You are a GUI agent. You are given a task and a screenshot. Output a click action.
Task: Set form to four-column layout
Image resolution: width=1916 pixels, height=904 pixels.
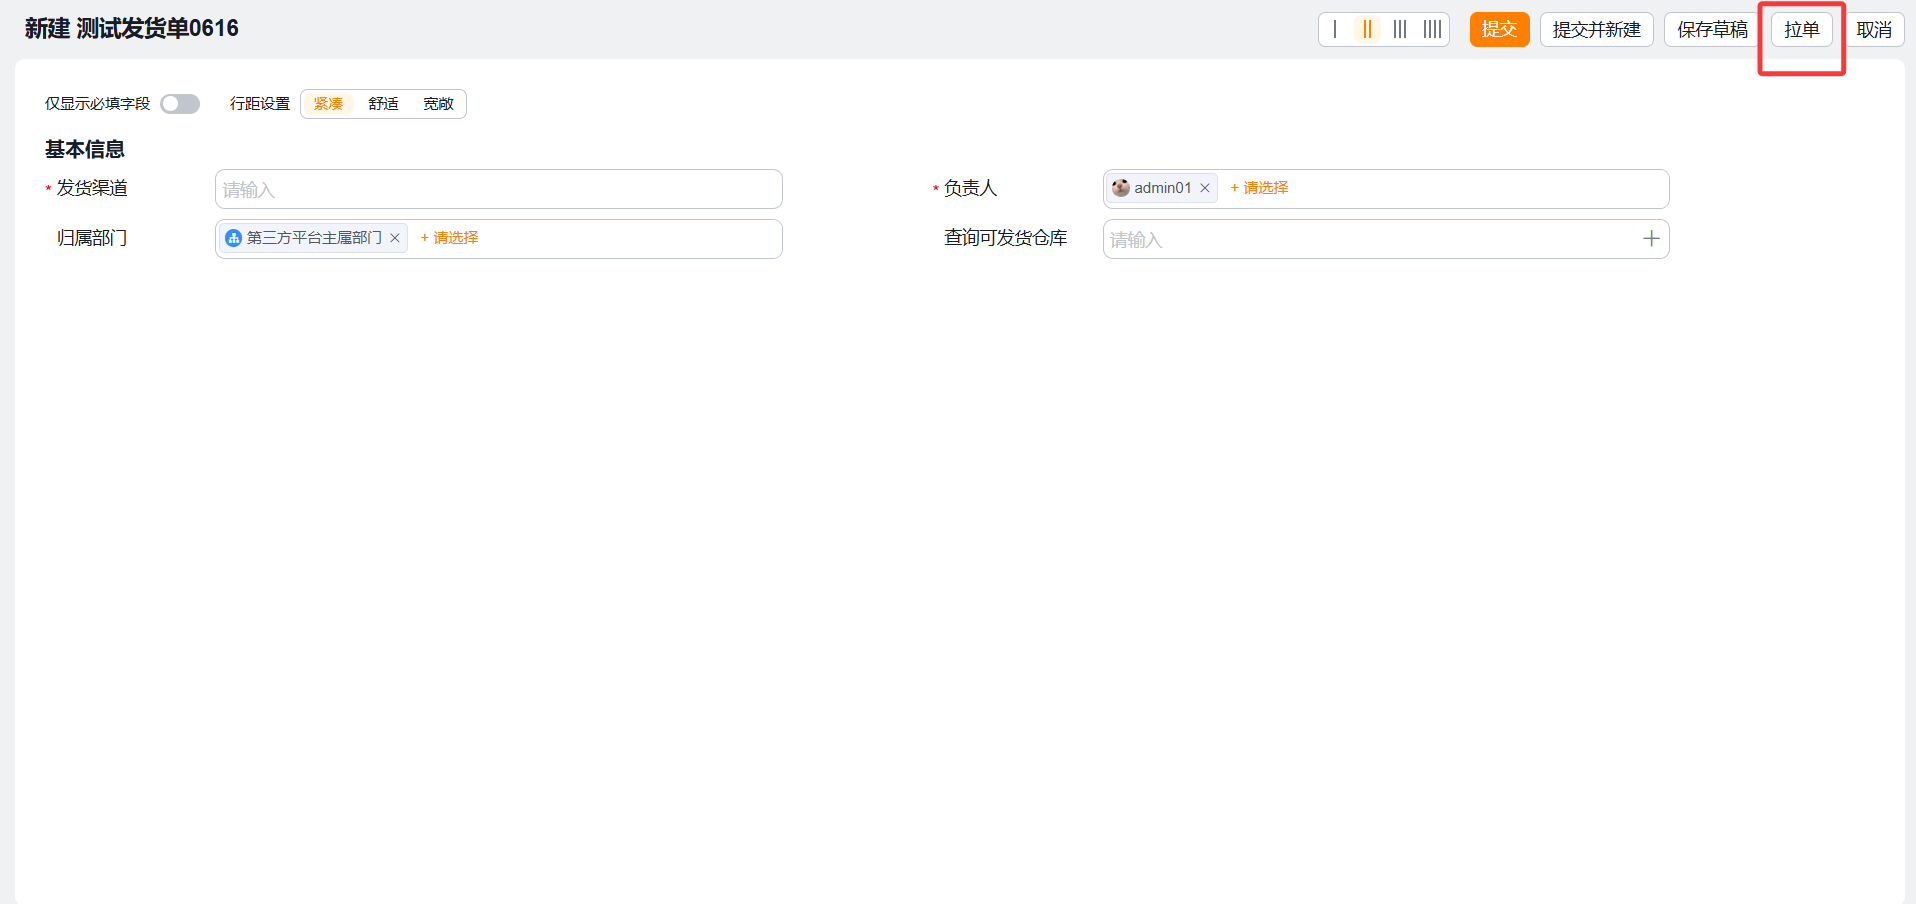1433,29
